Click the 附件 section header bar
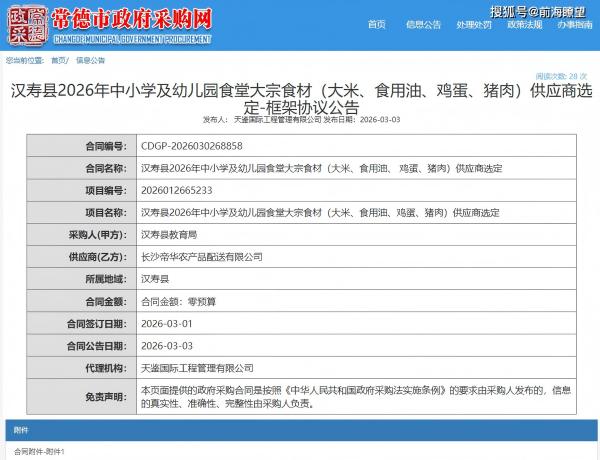 300,430
